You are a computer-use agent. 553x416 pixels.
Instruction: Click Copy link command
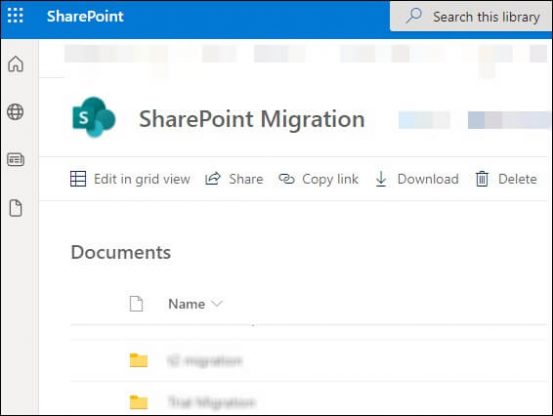318,179
